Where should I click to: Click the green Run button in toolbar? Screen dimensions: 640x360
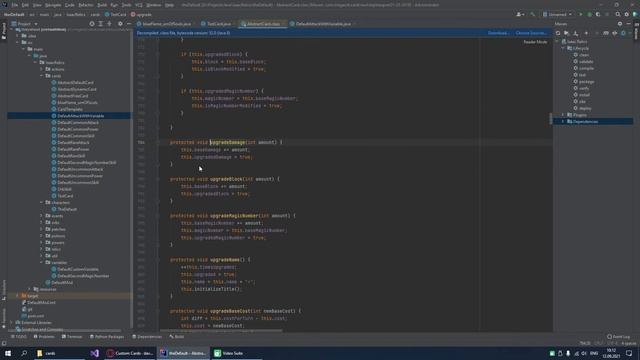pyautogui.click(x=581, y=14)
